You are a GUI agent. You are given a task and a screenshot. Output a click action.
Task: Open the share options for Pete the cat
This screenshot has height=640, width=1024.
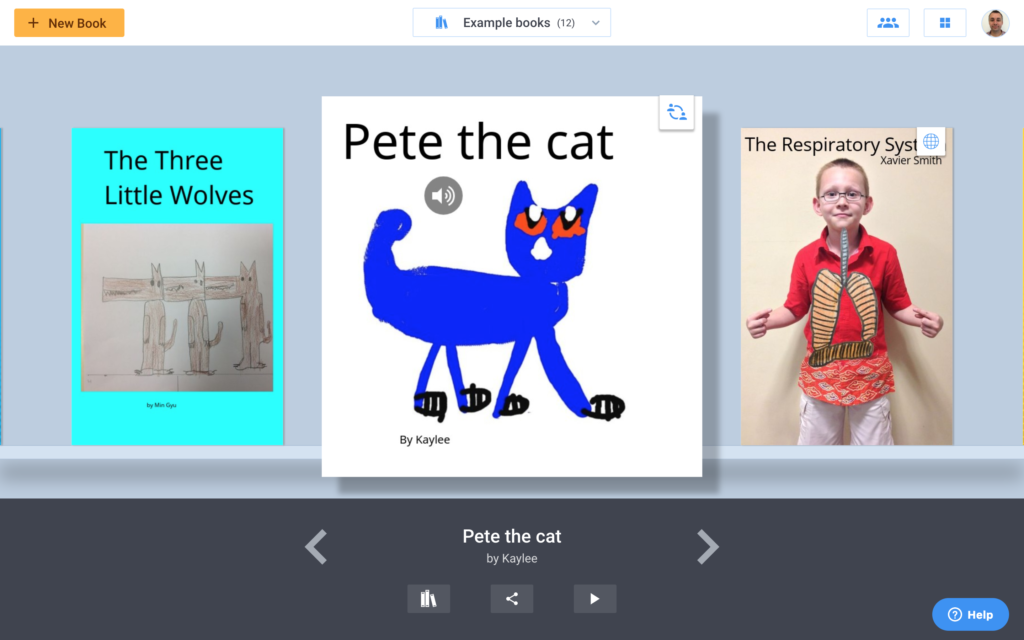(512, 599)
